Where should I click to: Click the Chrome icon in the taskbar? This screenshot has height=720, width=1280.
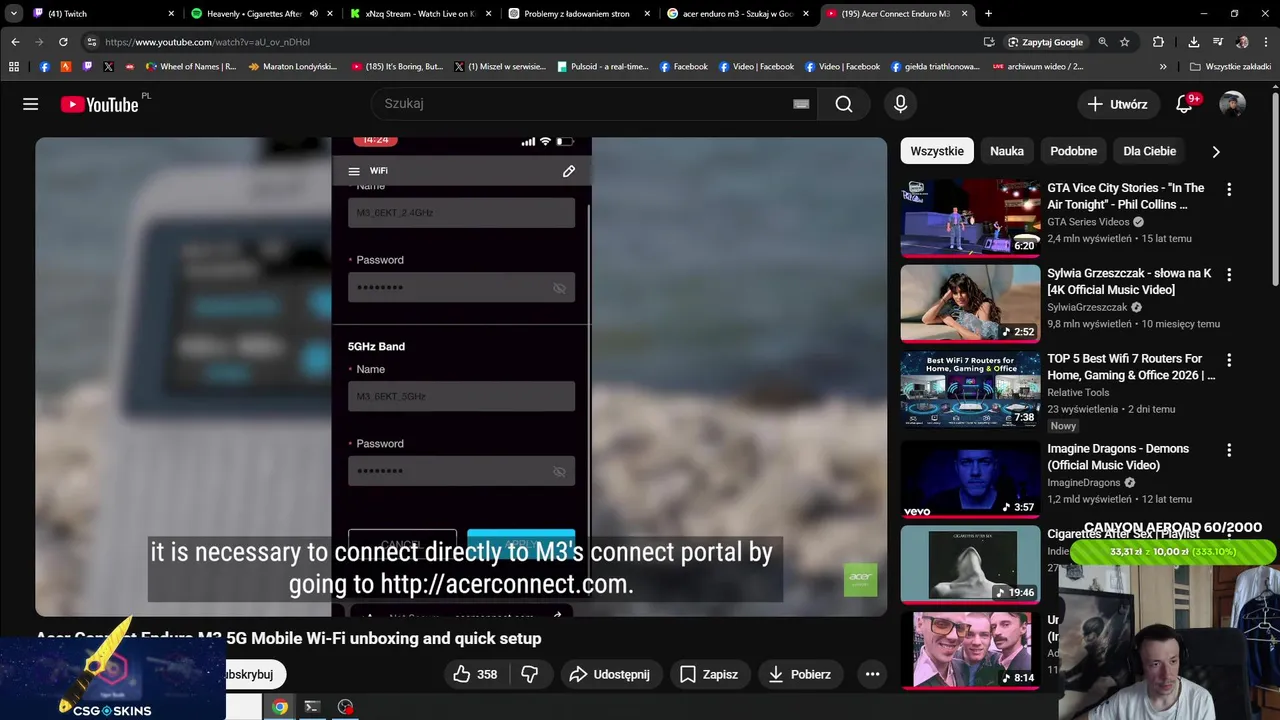click(280, 707)
